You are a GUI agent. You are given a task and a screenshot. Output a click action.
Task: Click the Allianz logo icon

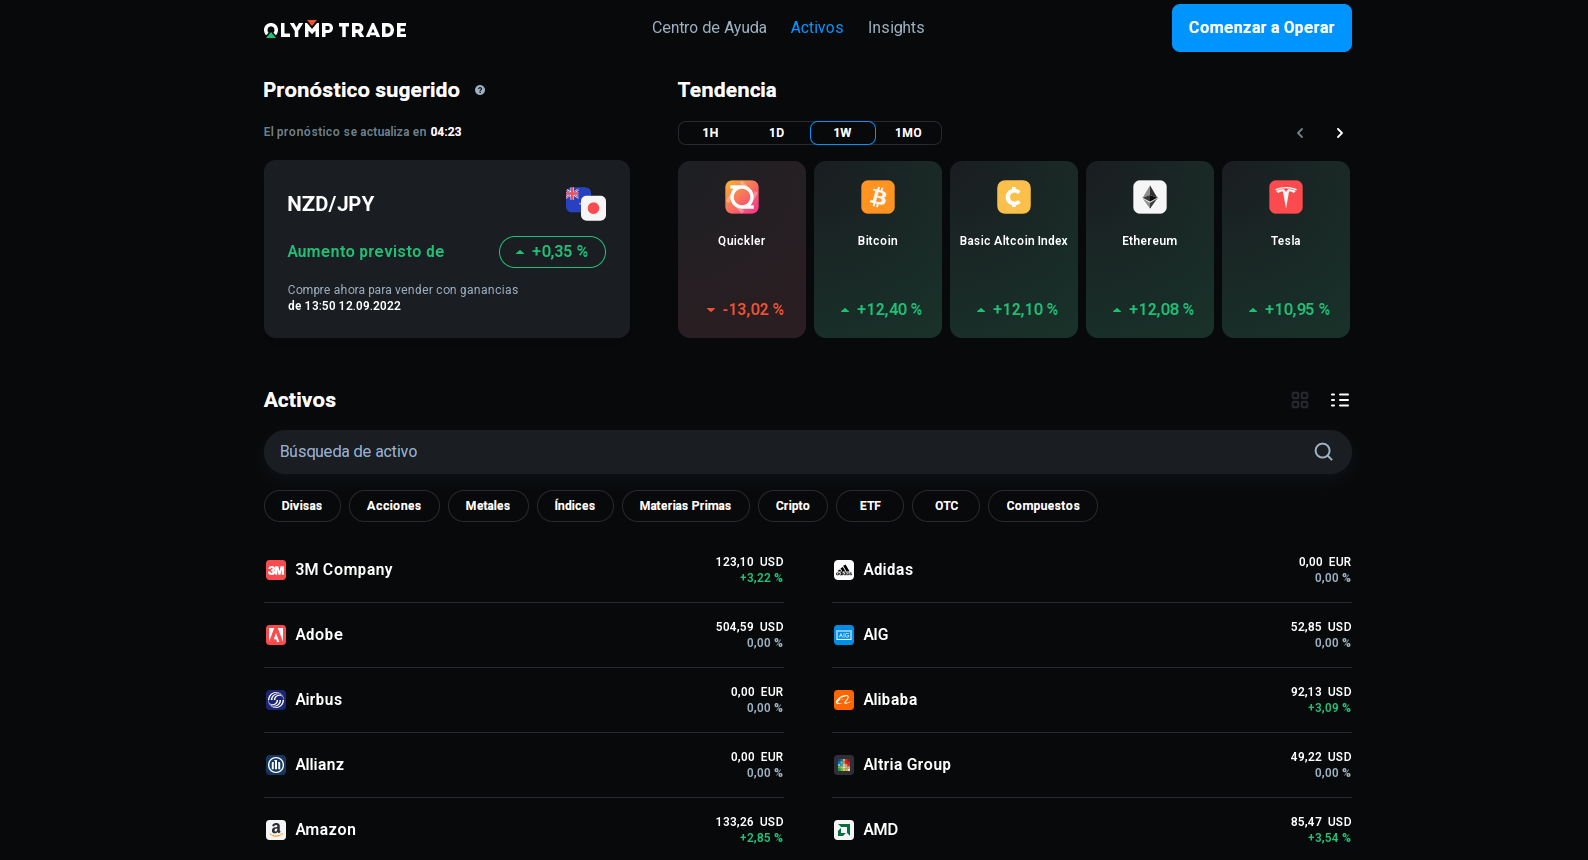pyautogui.click(x=276, y=765)
